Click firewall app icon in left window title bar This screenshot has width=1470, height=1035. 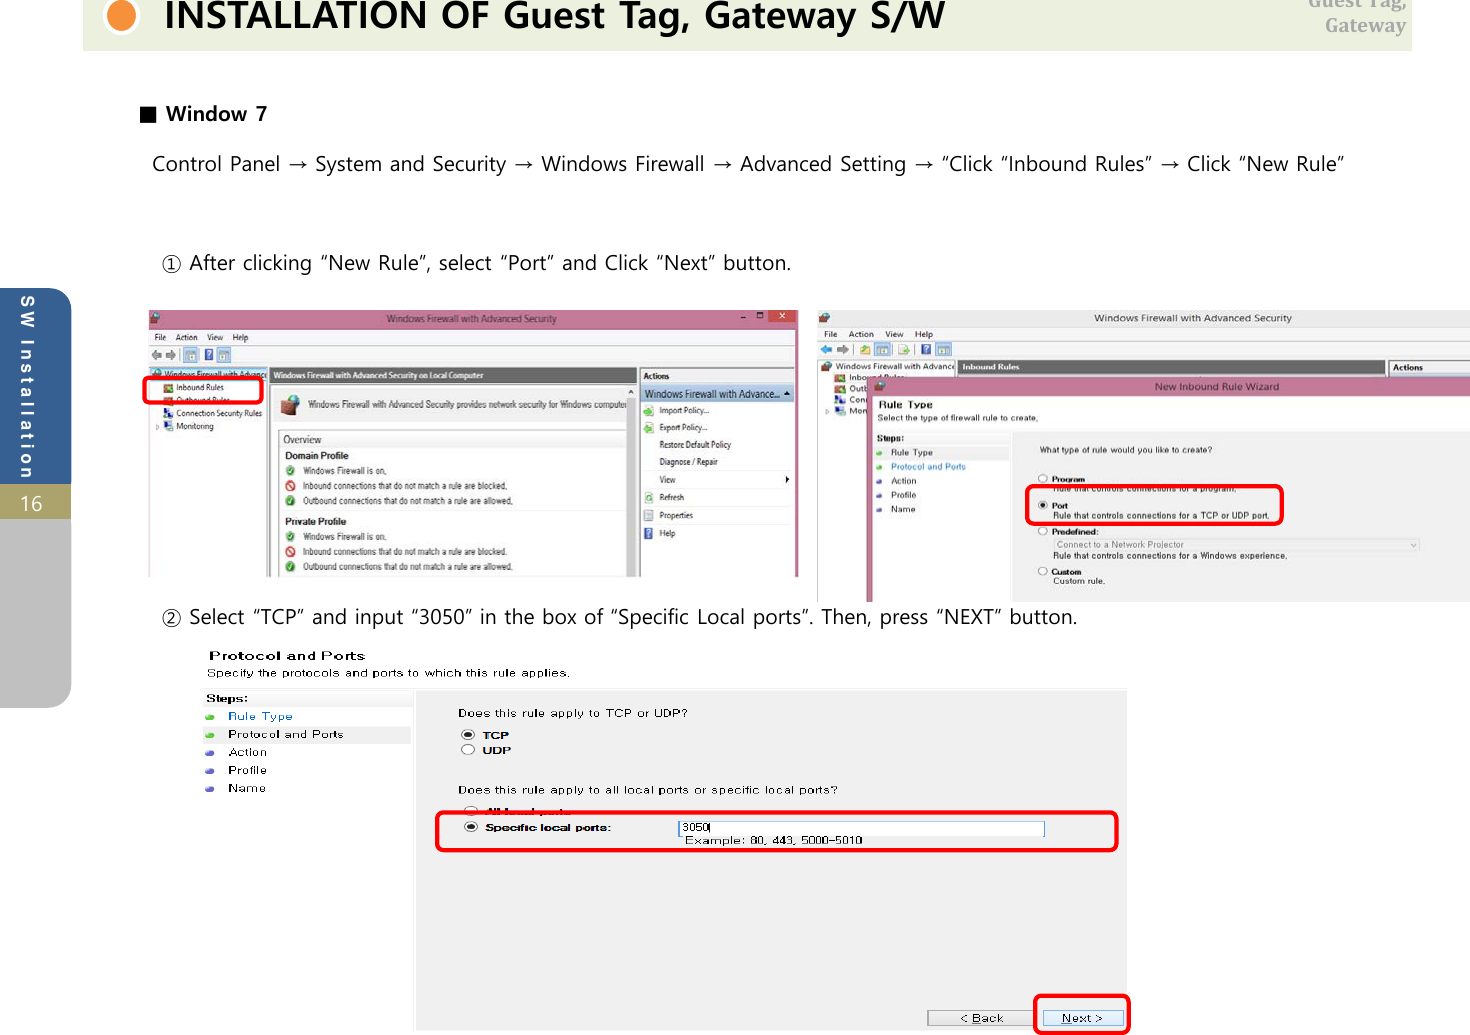coord(155,318)
